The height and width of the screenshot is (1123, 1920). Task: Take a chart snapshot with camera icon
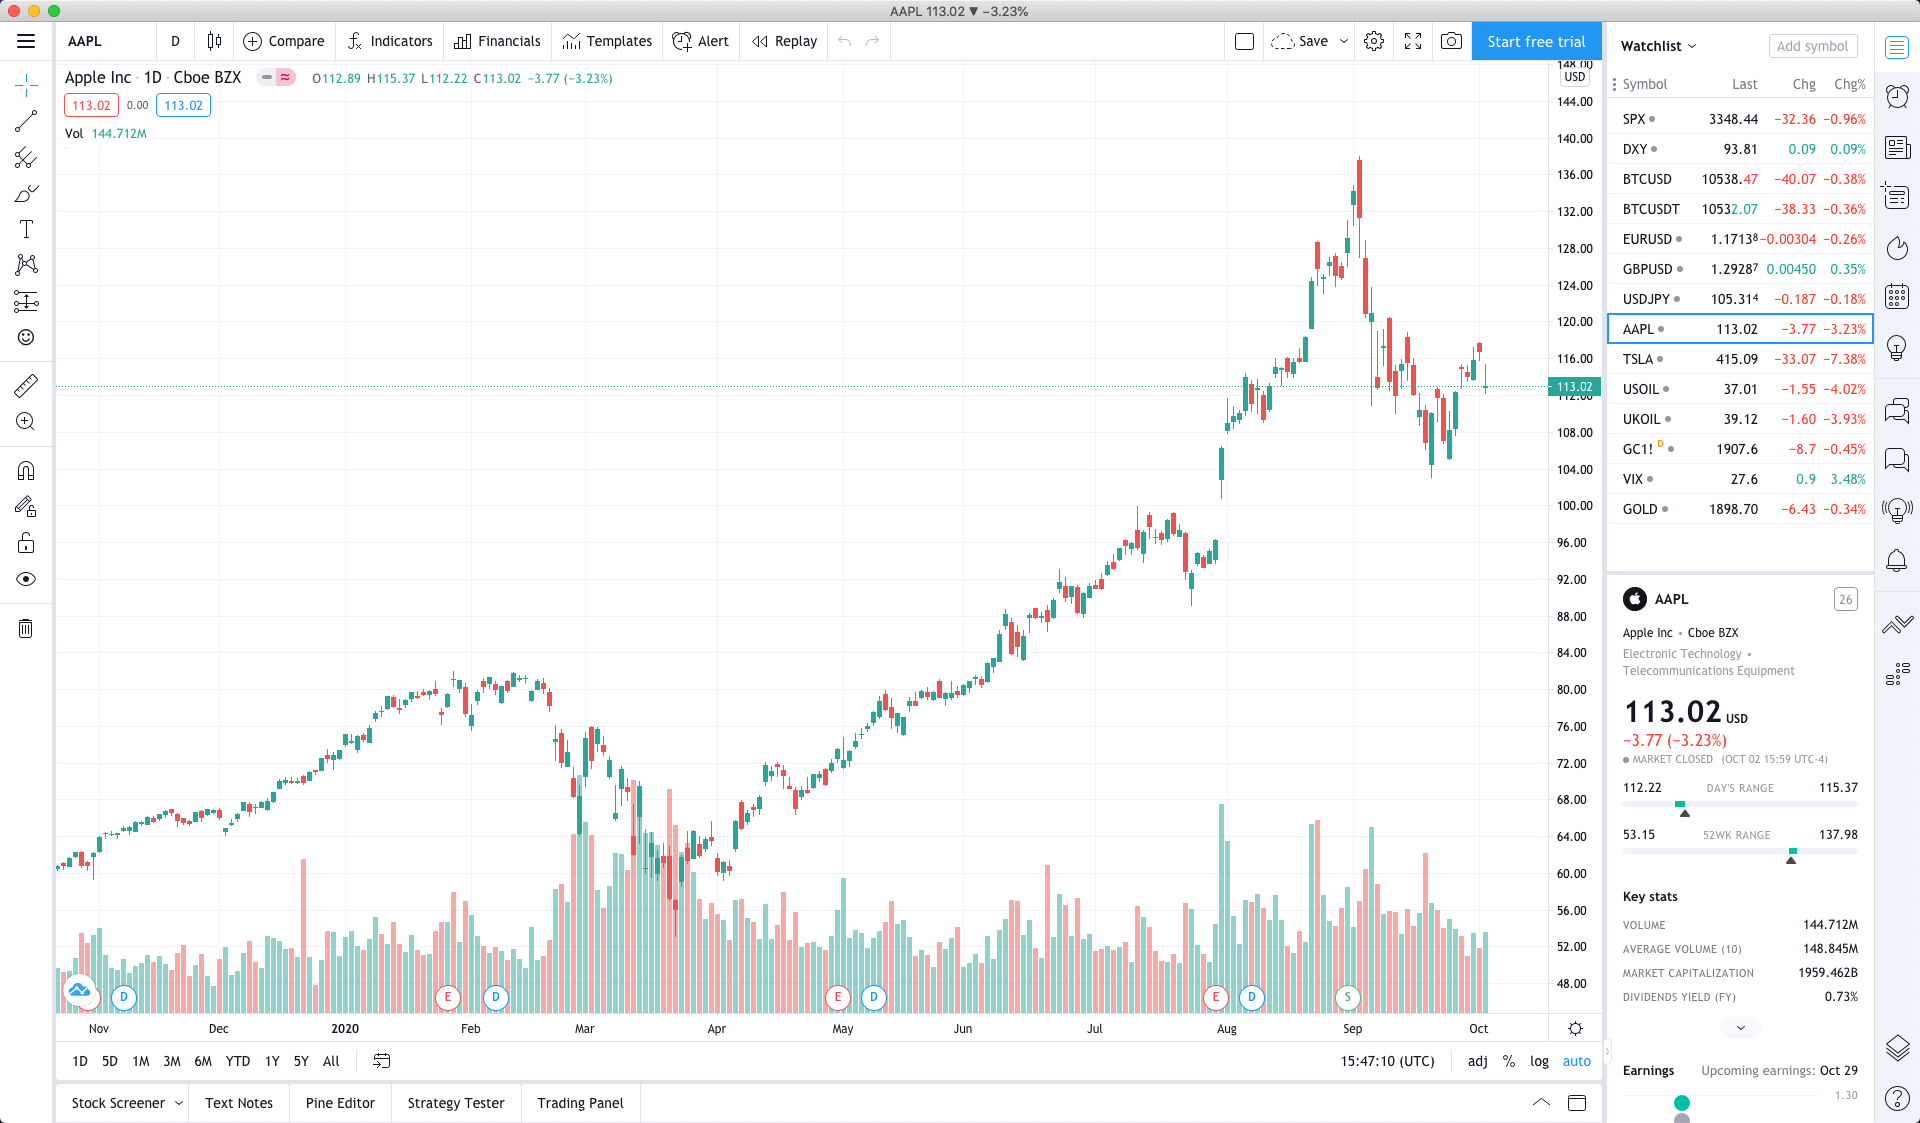point(1451,41)
